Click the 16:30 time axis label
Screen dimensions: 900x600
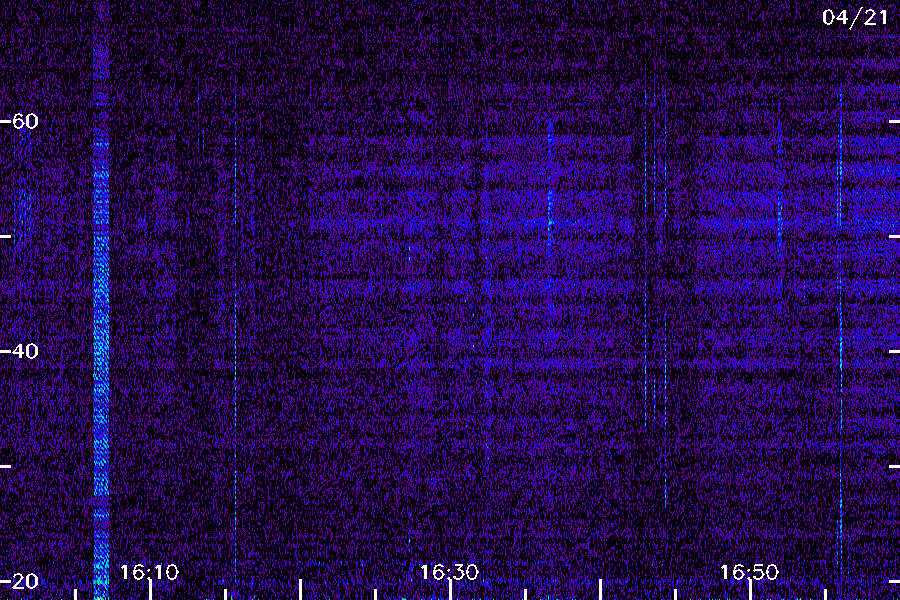449,572
